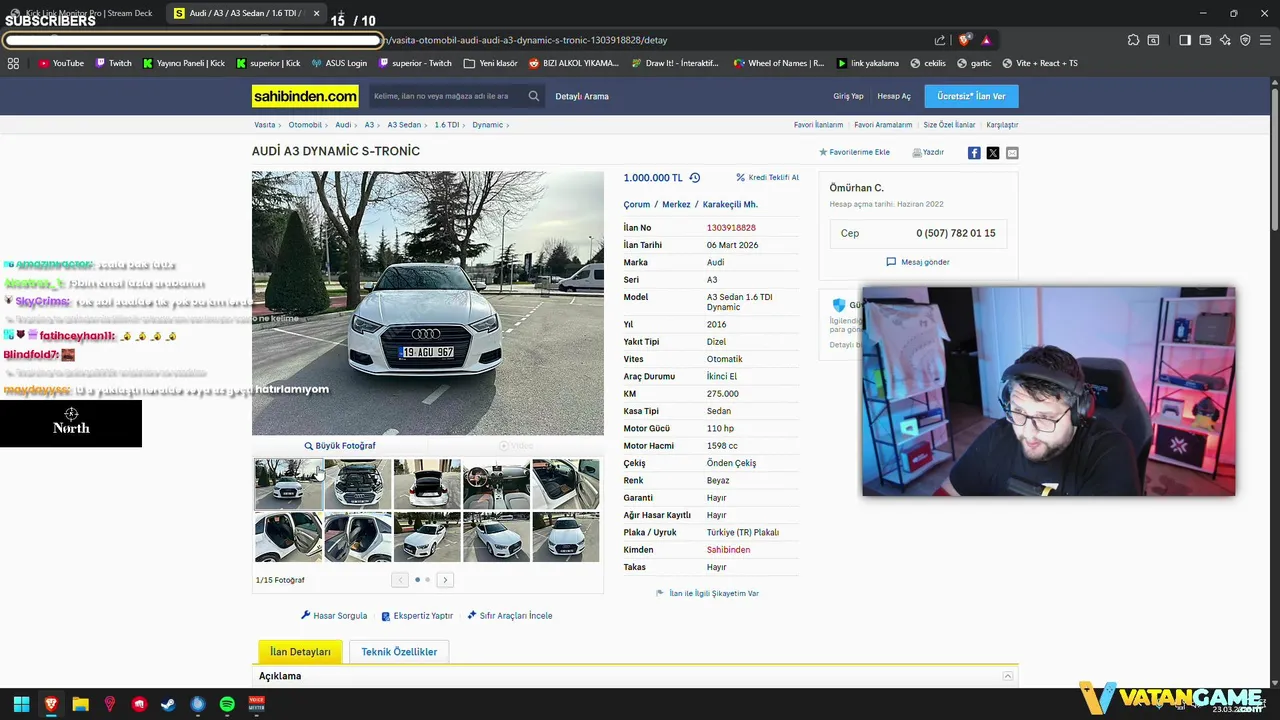
Task: Open File Explorer from the taskbar
Action: 80,704
